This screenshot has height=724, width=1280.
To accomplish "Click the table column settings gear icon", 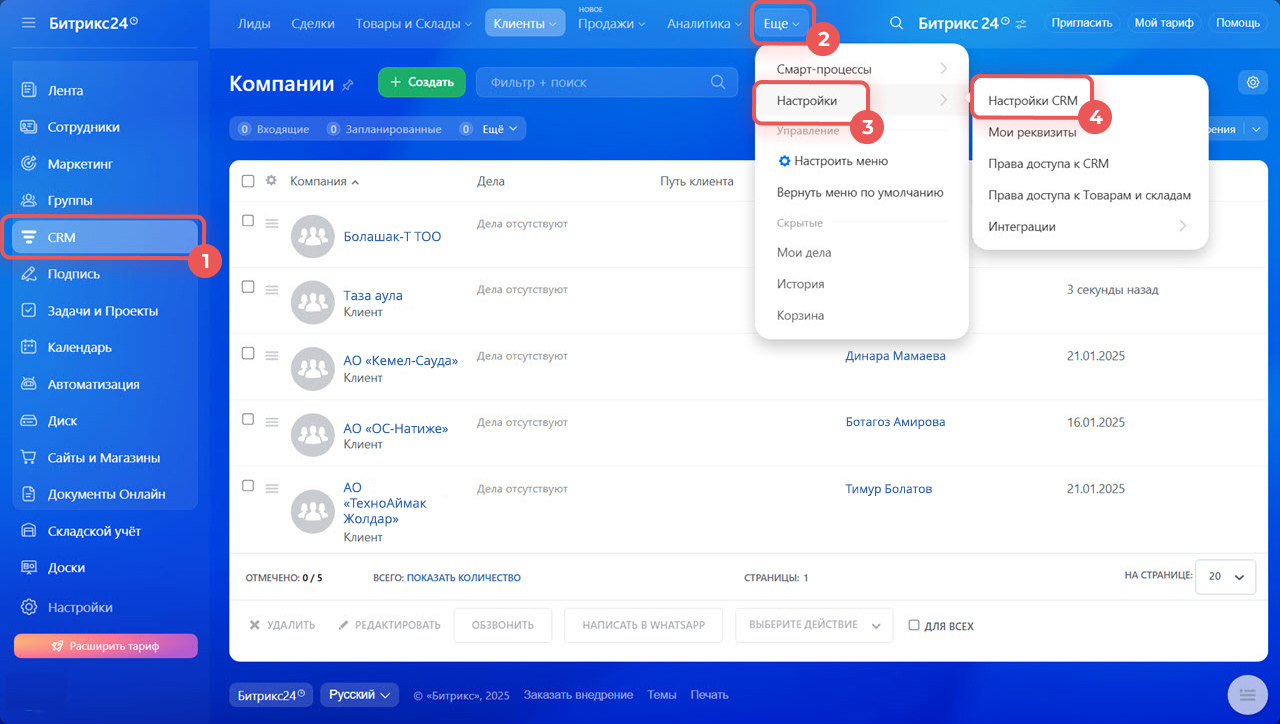I will pyautogui.click(x=271, y=181).
